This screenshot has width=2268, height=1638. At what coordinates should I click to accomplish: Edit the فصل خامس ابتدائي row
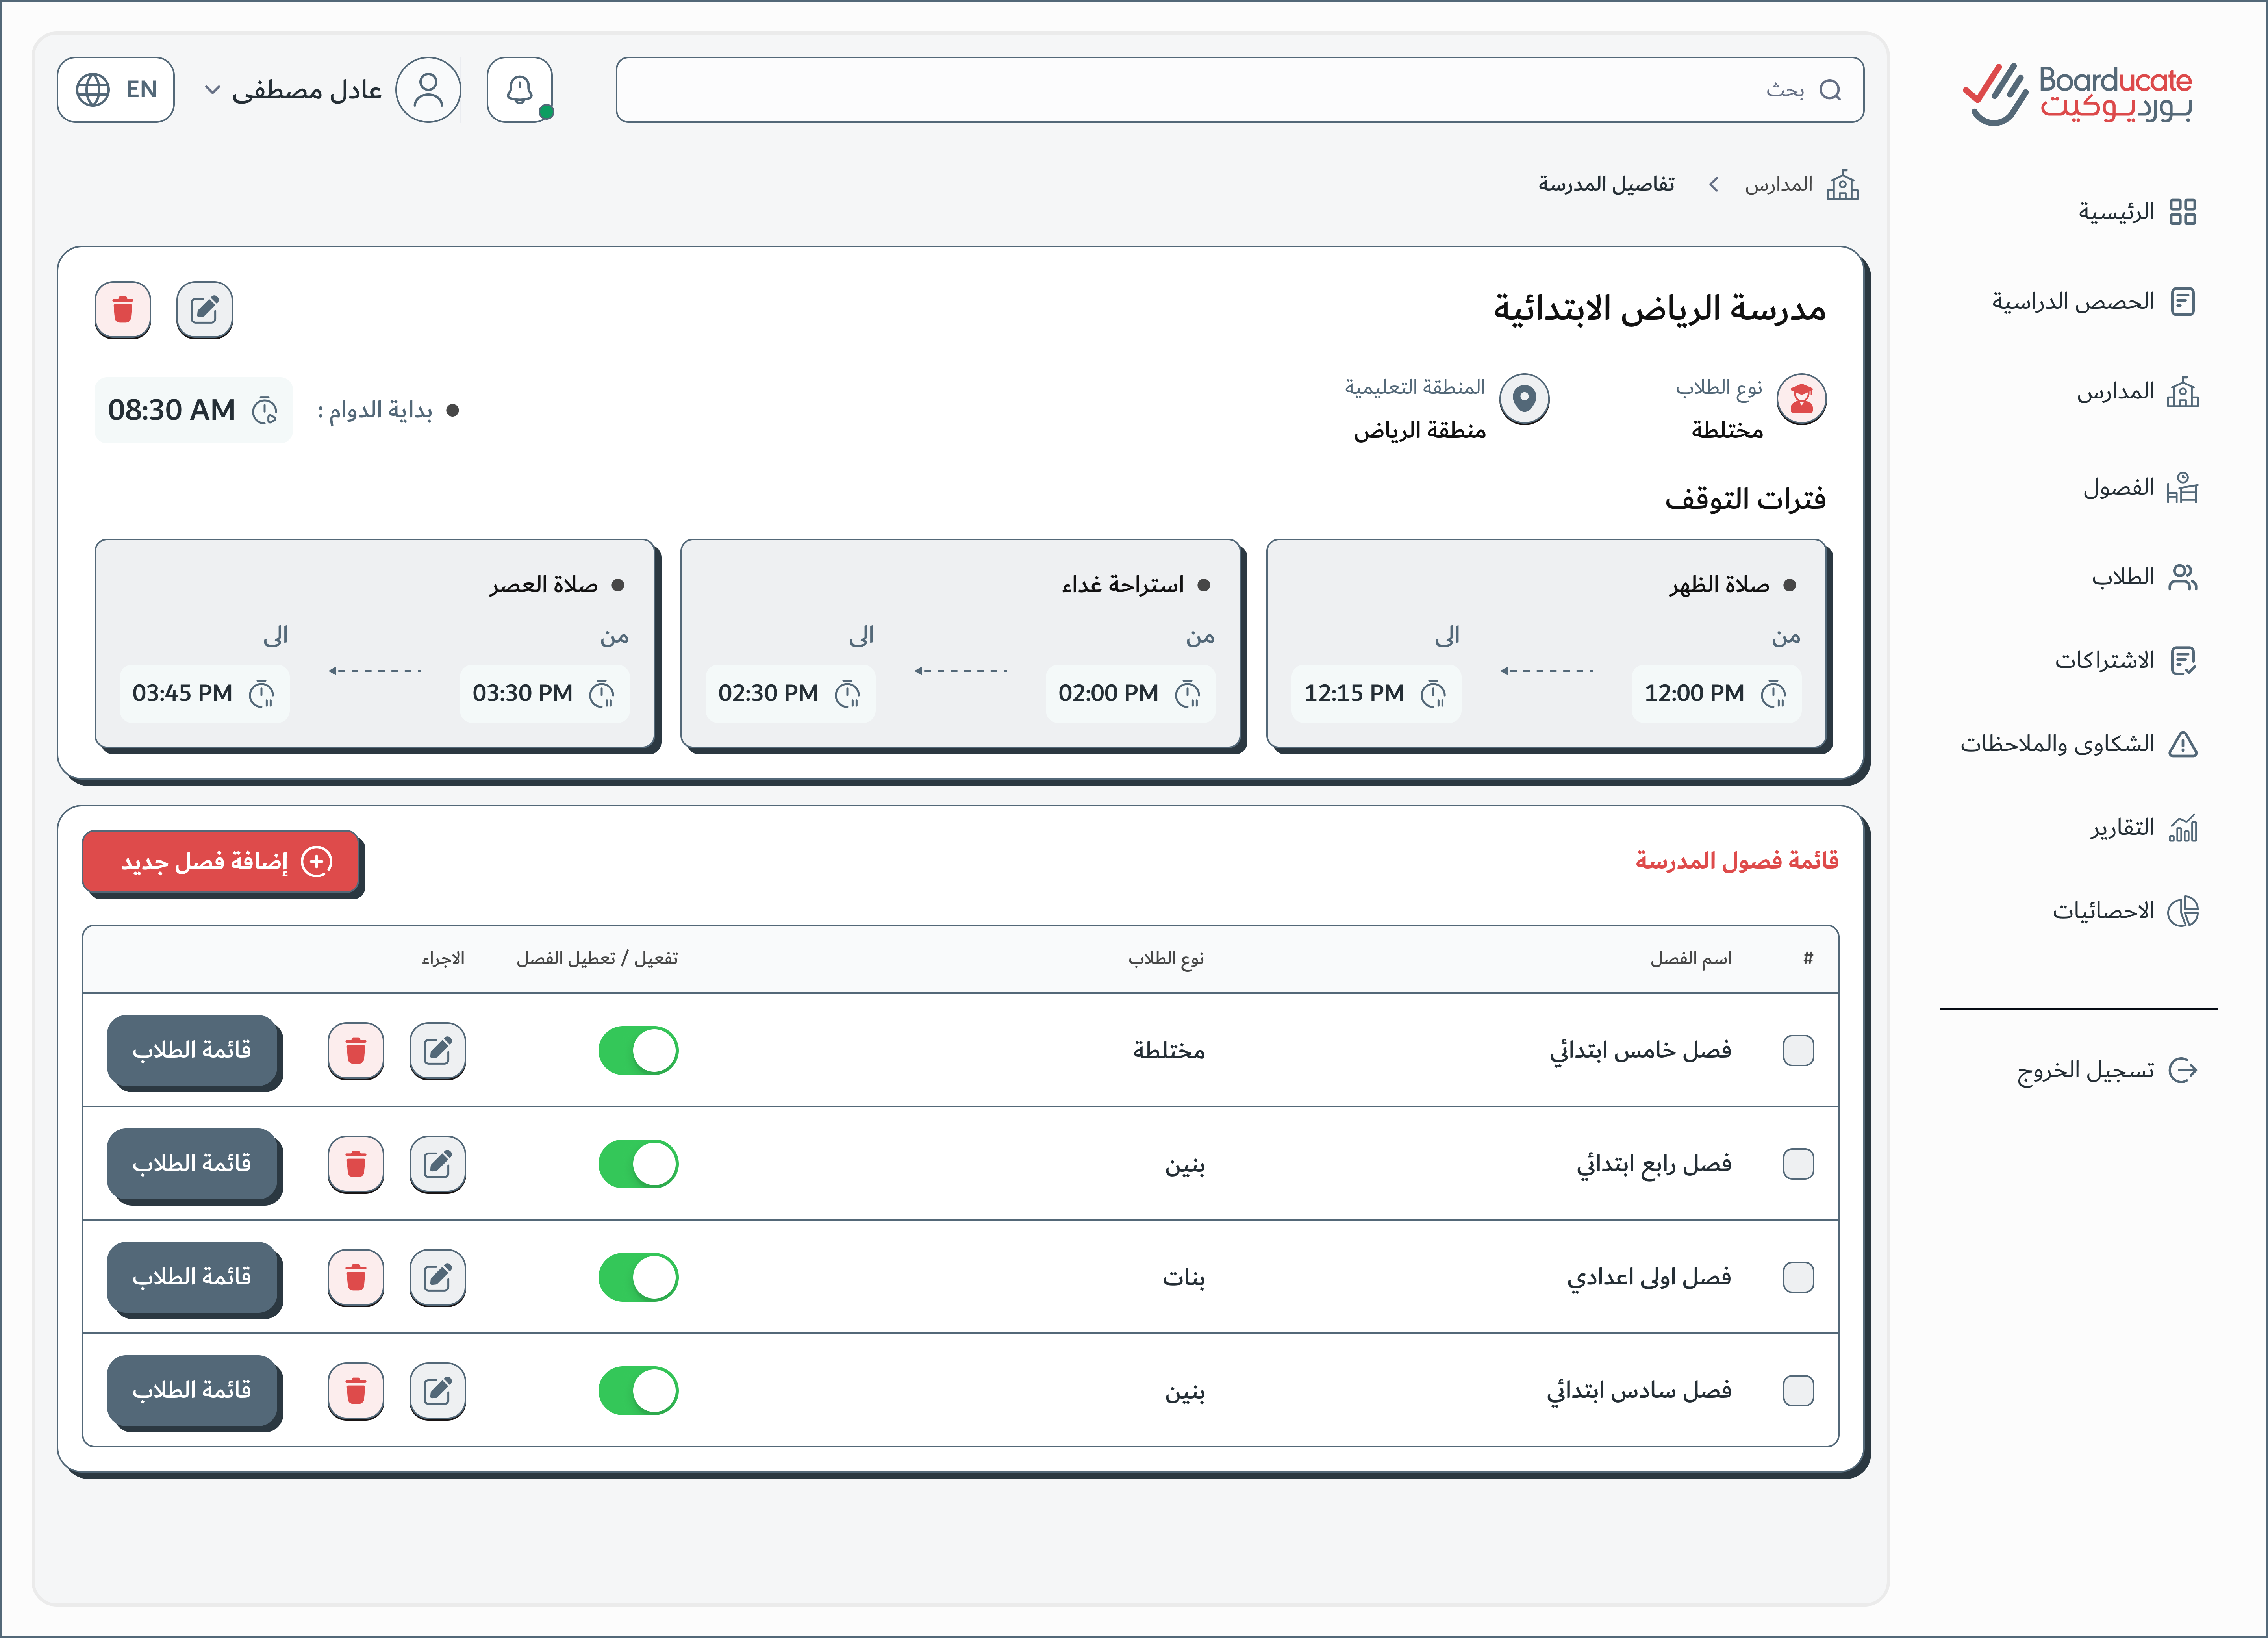point(437,1050)
